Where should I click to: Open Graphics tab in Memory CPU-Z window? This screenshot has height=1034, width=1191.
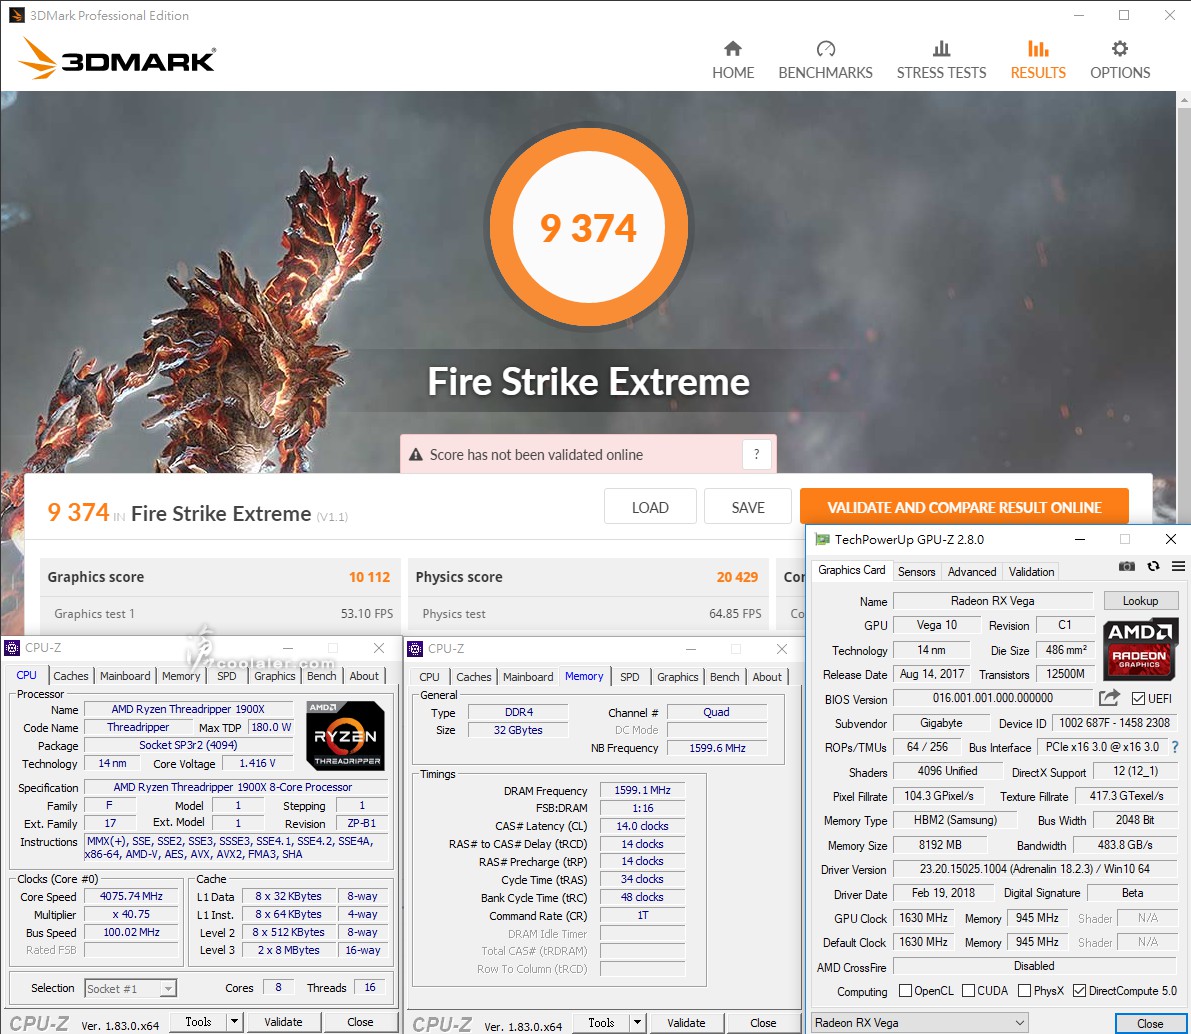tap(678, 676)
